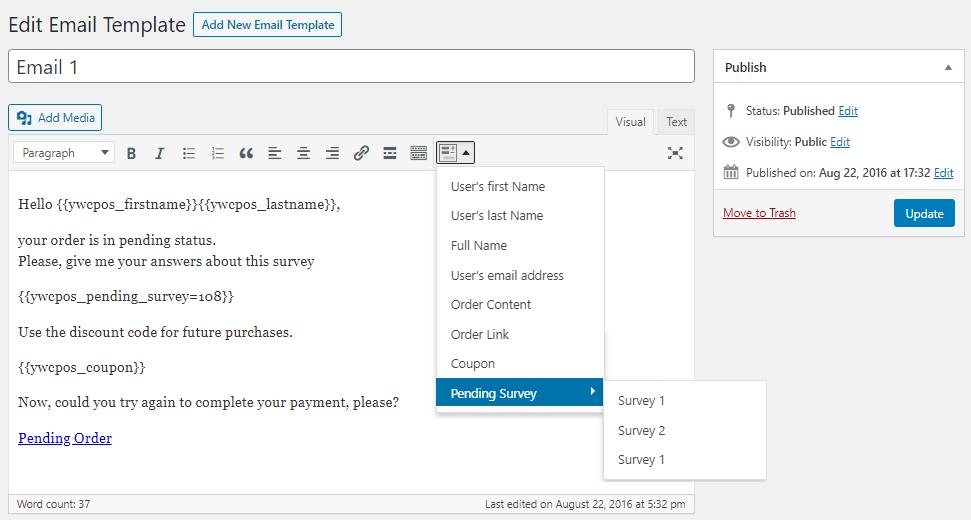Insert or edit a link icon

pyautogui.click(x=361, y=153)
